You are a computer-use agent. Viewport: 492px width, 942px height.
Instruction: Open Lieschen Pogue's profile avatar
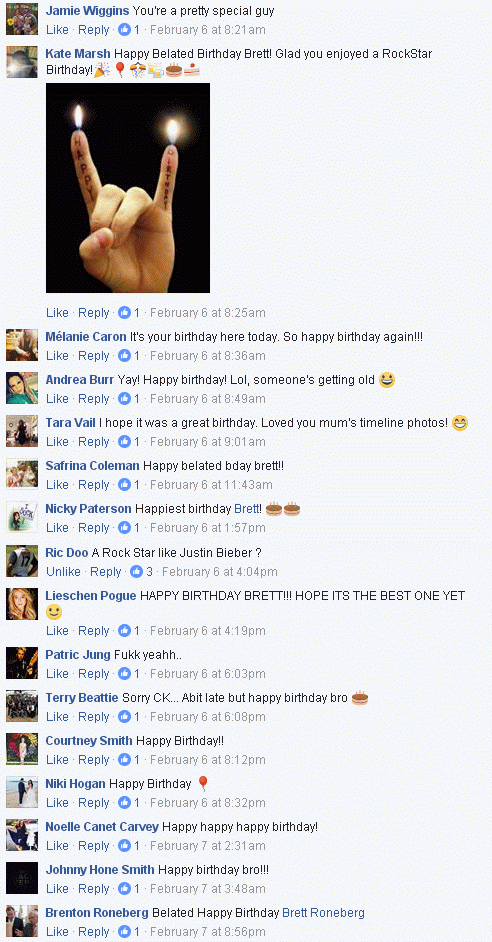click(x=22, y=604)
